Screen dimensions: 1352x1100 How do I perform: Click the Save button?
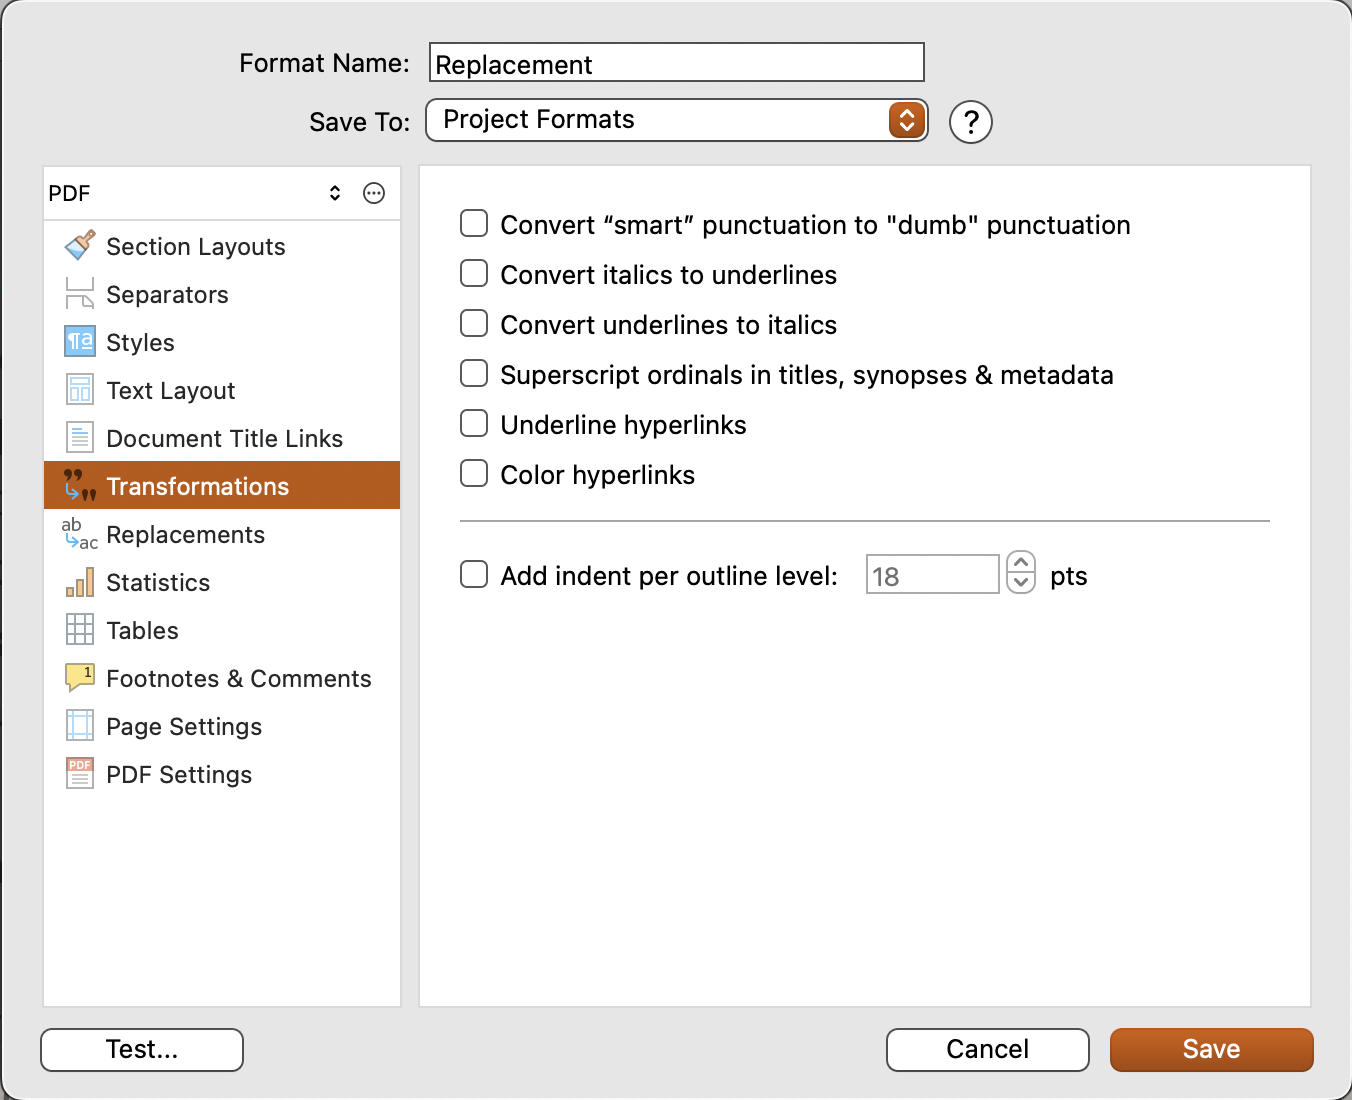click(1212, 1049)
